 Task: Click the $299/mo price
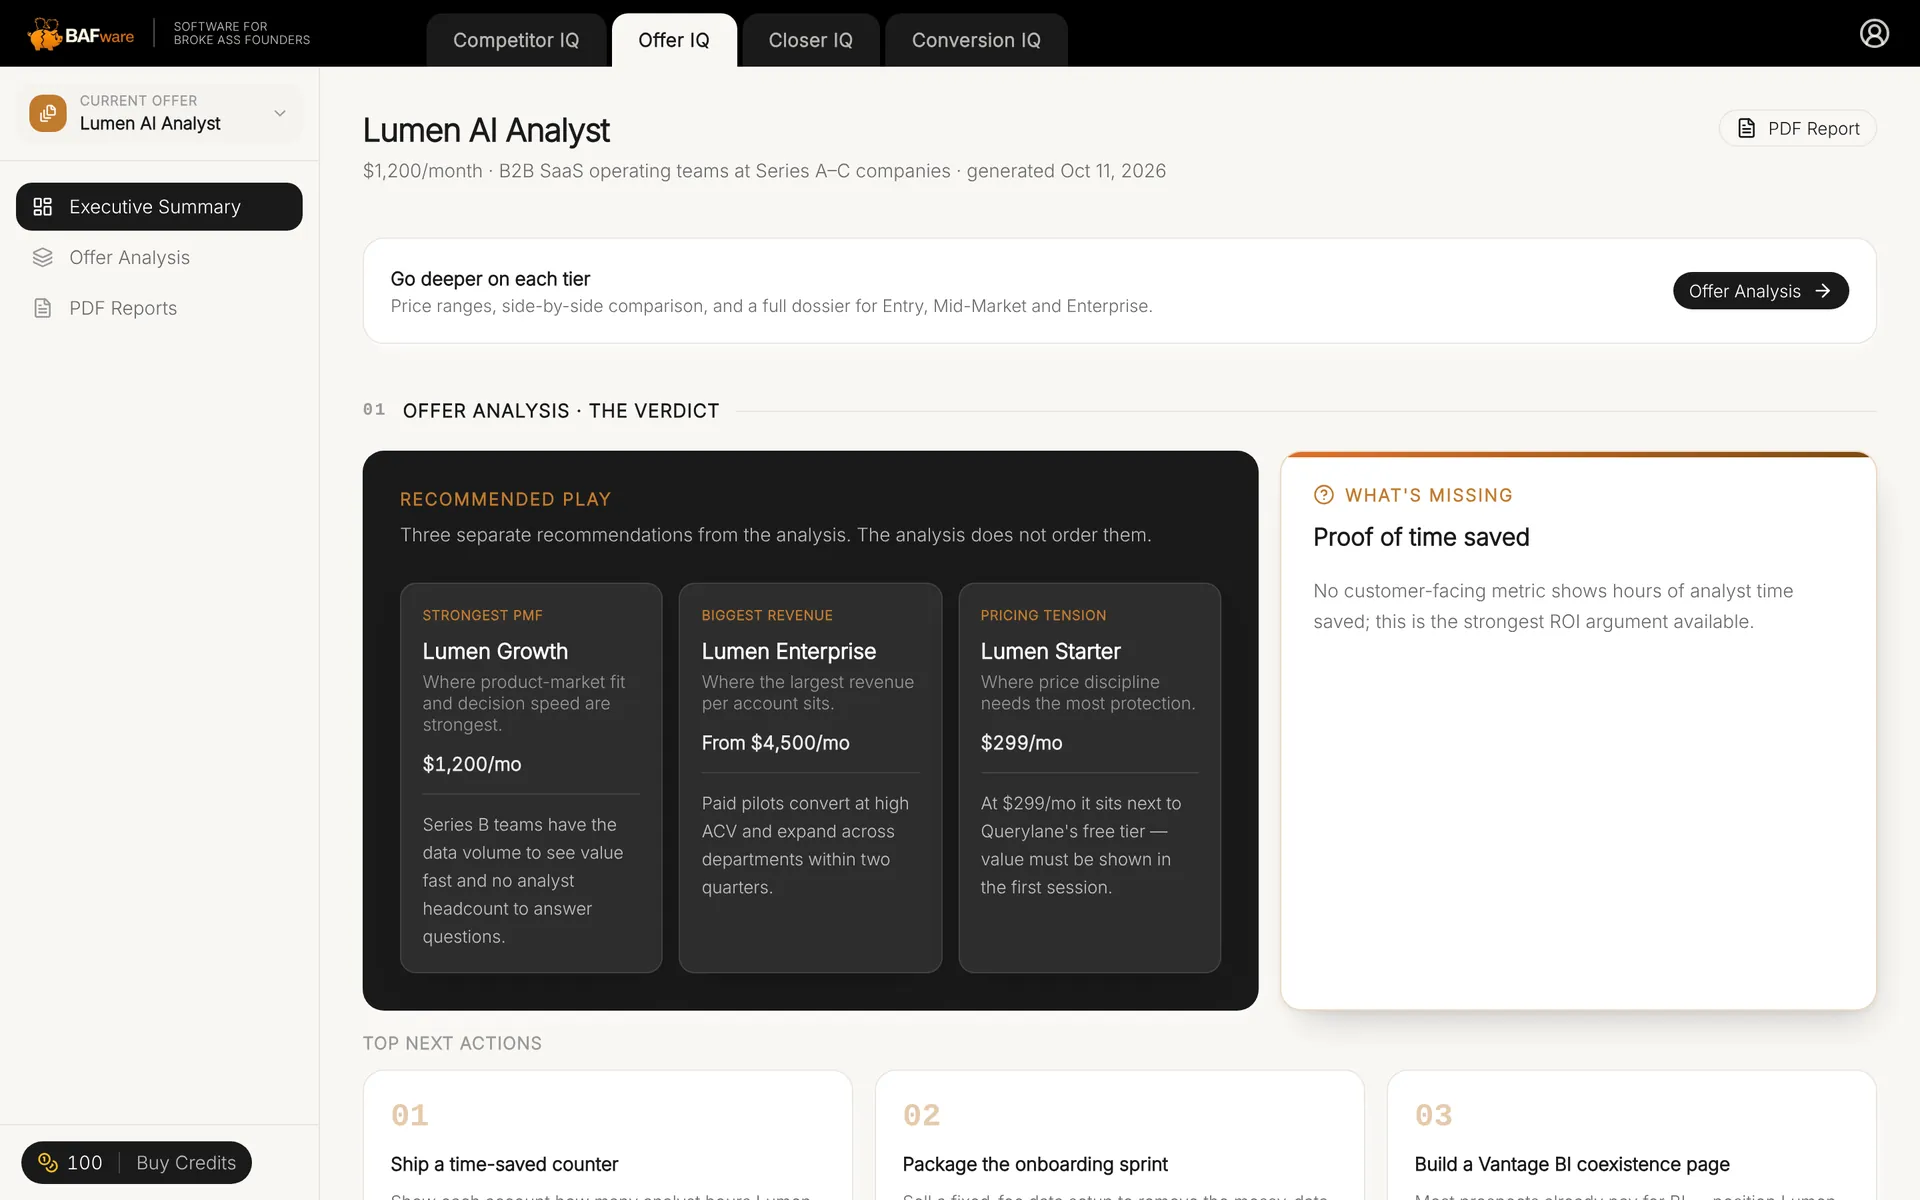pos(1021,743)
